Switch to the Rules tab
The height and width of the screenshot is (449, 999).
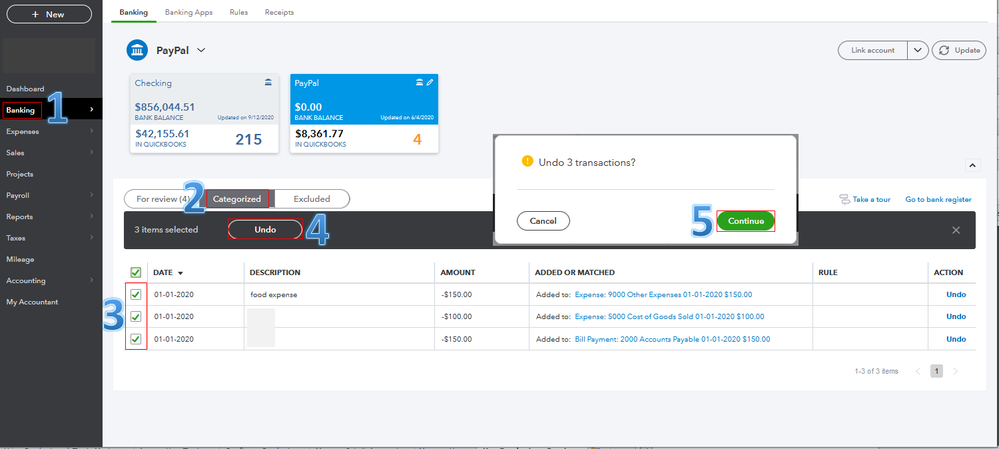(x=239, y=12)
